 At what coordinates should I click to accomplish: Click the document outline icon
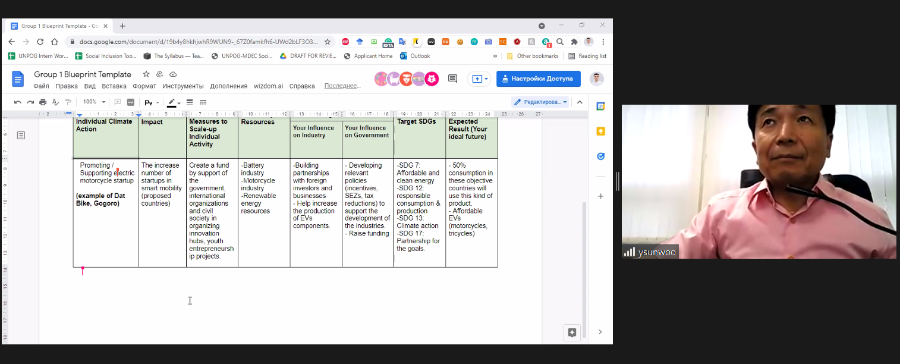[21, 135]
